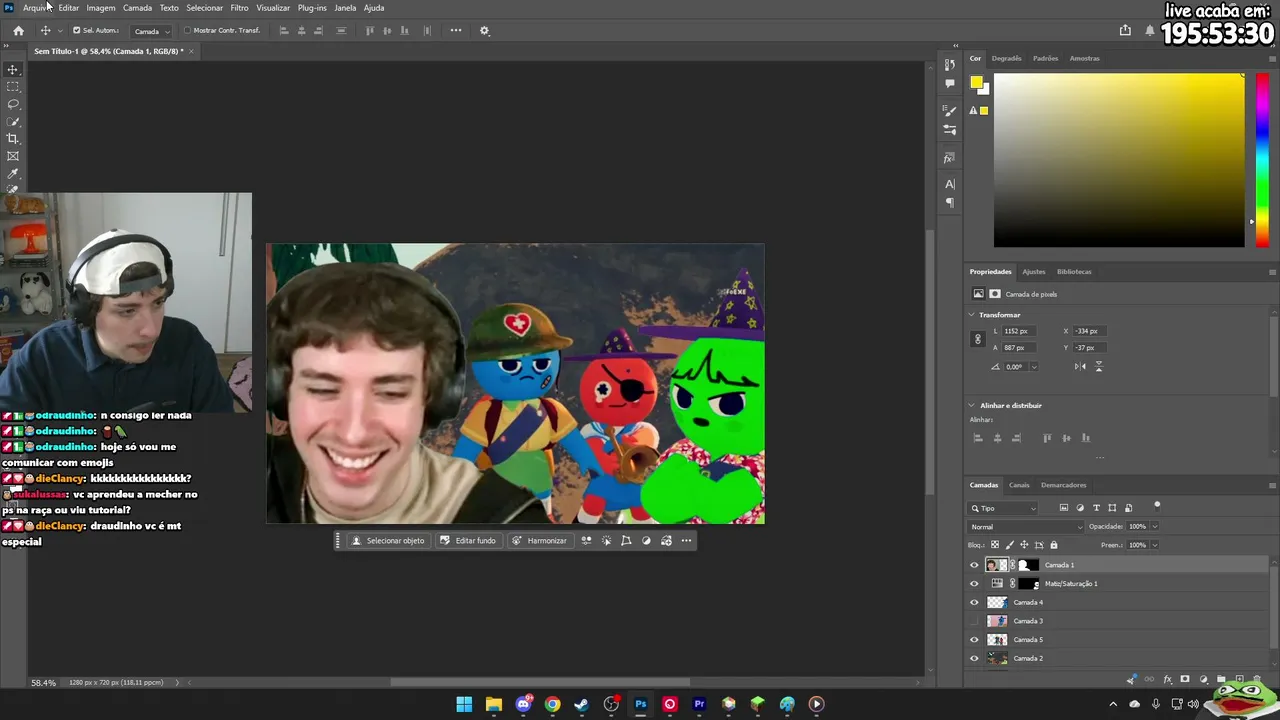Open Google Chrome from the taskbar
Viewport: 1280px width, 720px height.
click(x=552, y=704)
